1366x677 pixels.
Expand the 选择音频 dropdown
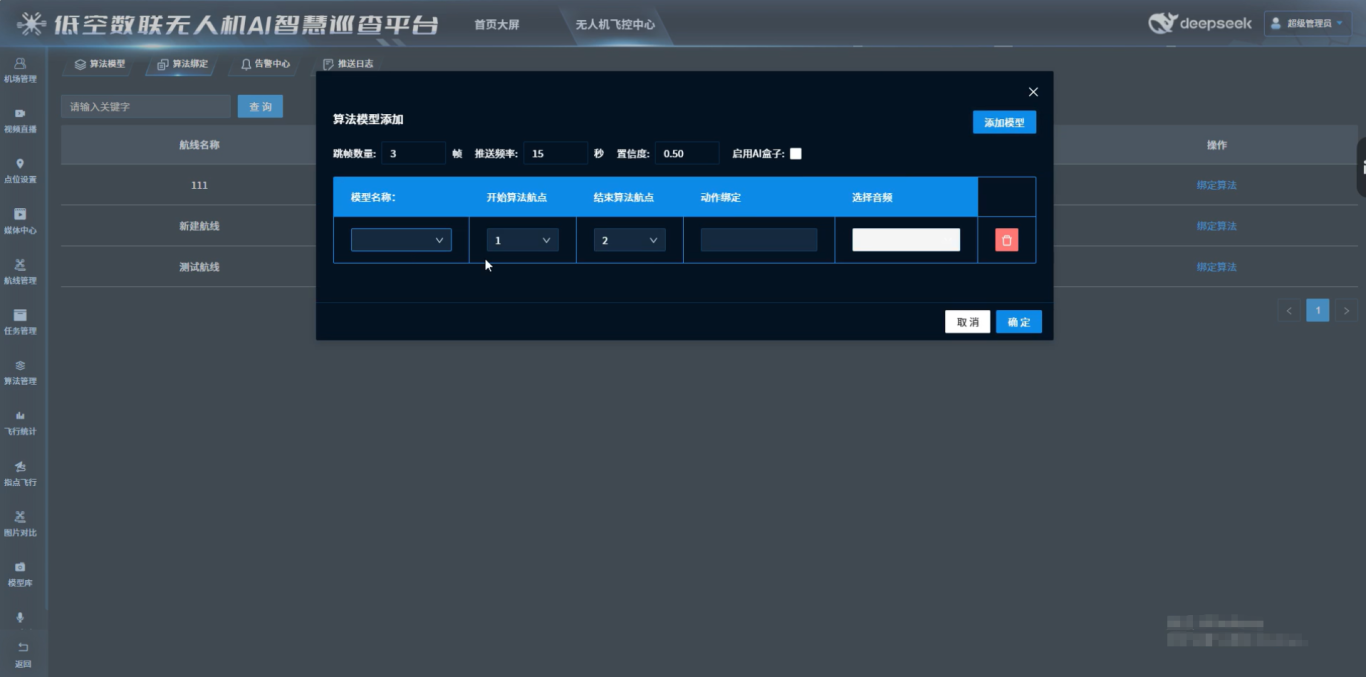coord(905,240)
